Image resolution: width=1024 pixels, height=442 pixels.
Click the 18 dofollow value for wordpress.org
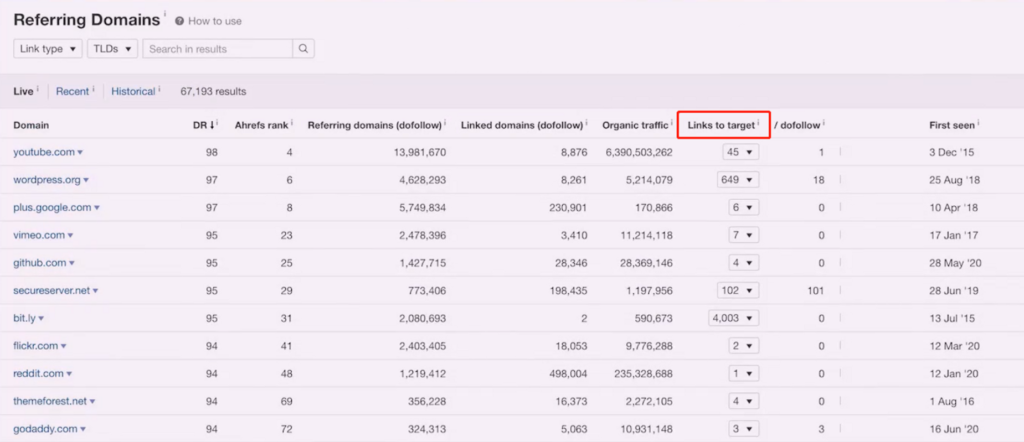click(x=819, y=180)
